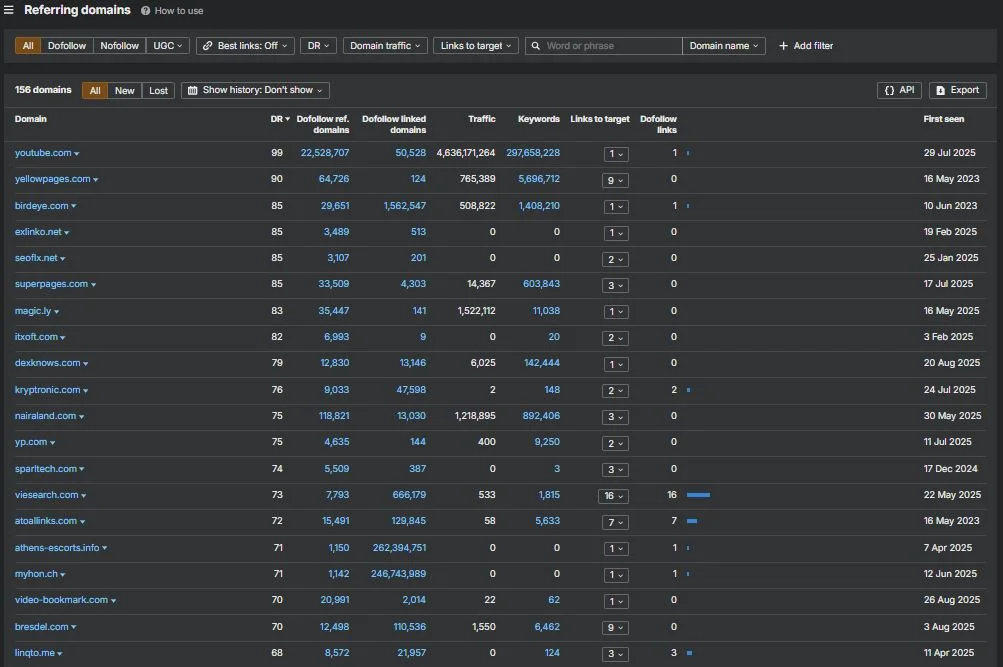Open Best links: Off dropdown
The height and width of the screenshot is (667, 1003).
pos(245,46)
